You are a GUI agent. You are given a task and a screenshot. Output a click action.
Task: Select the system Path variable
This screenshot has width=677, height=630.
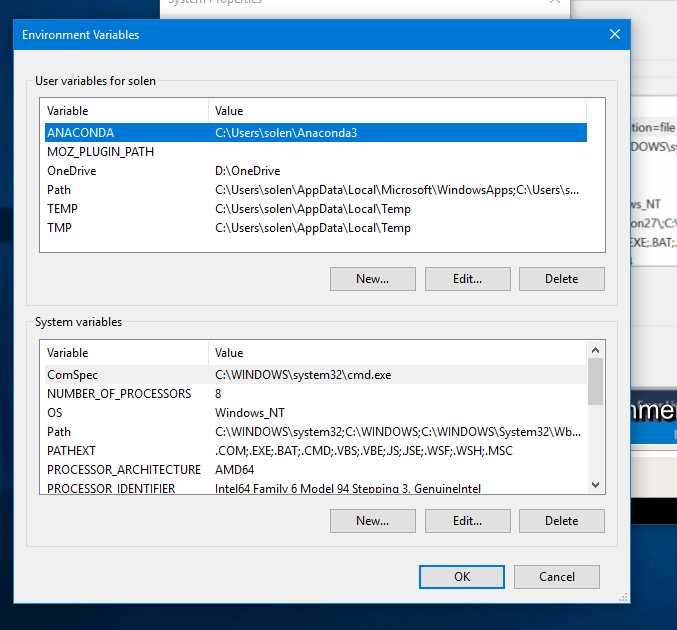(x=316, y=432)
